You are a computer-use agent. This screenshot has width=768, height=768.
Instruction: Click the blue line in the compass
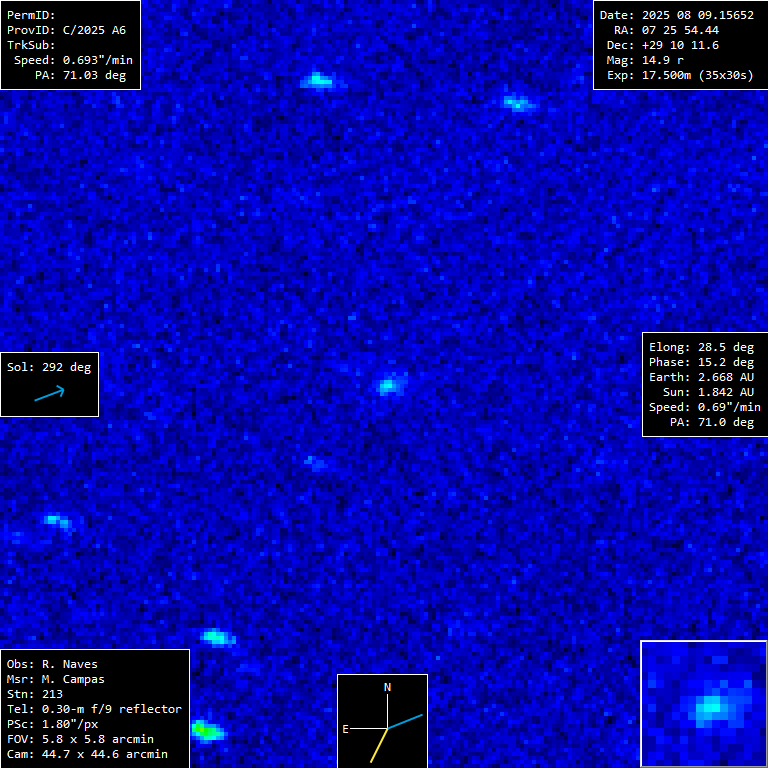(x=407, y=721)
